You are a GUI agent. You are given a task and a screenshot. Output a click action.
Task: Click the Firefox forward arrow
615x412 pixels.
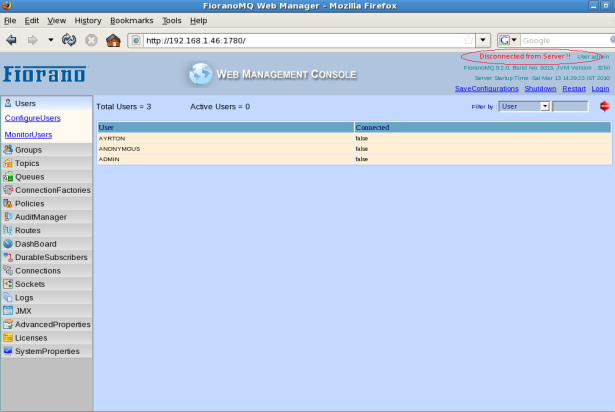point(32,40)
